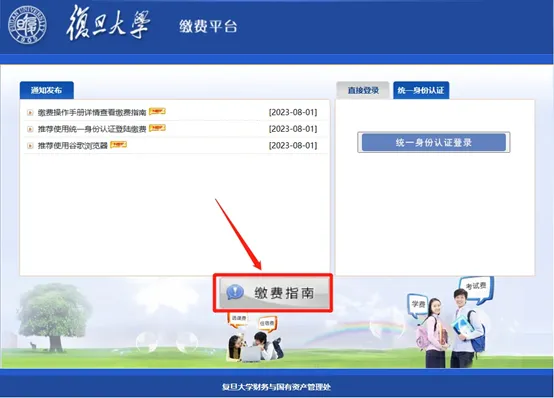Image resolution: width=554 pixels, height=398 pixels.
Task: Open notice 推荐使用统一身份认证登陆缴费
Action: click(x=92, y=129)
